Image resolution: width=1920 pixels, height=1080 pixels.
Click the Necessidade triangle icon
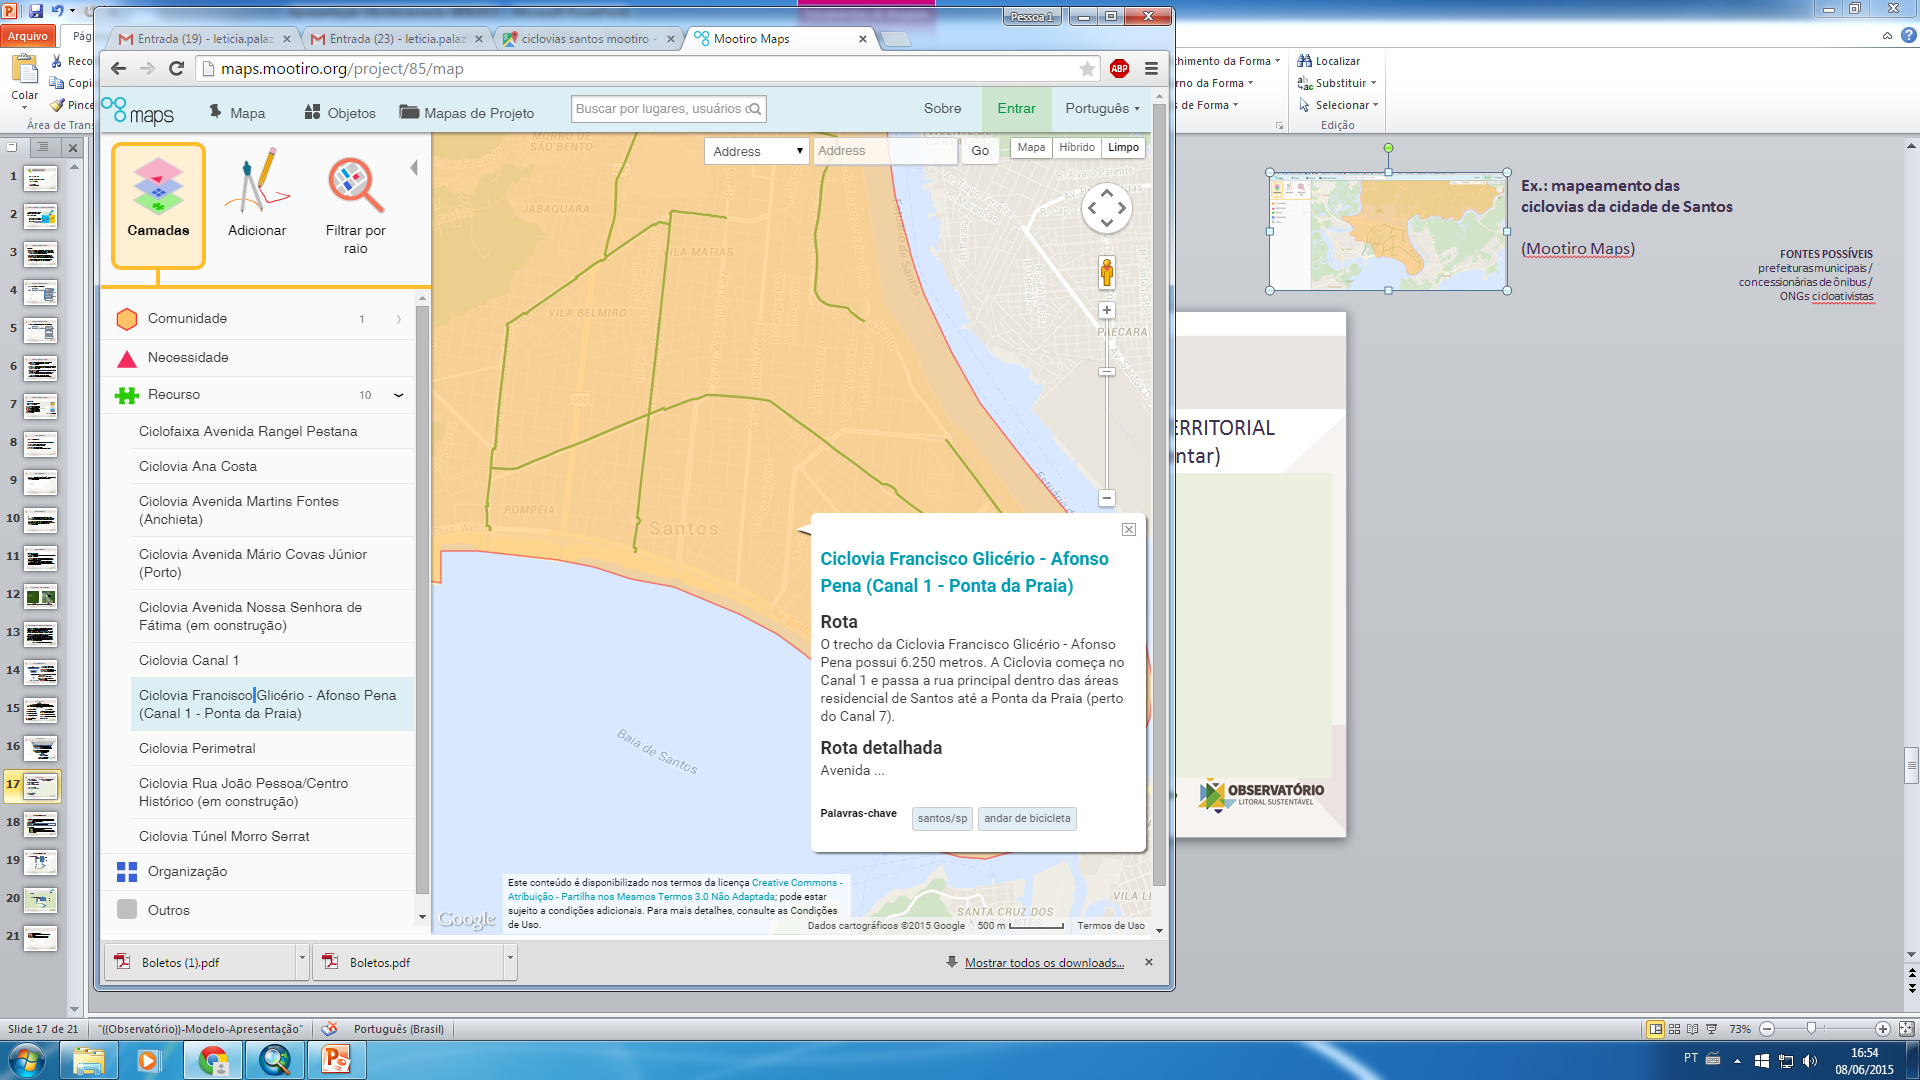pos(127,358)
